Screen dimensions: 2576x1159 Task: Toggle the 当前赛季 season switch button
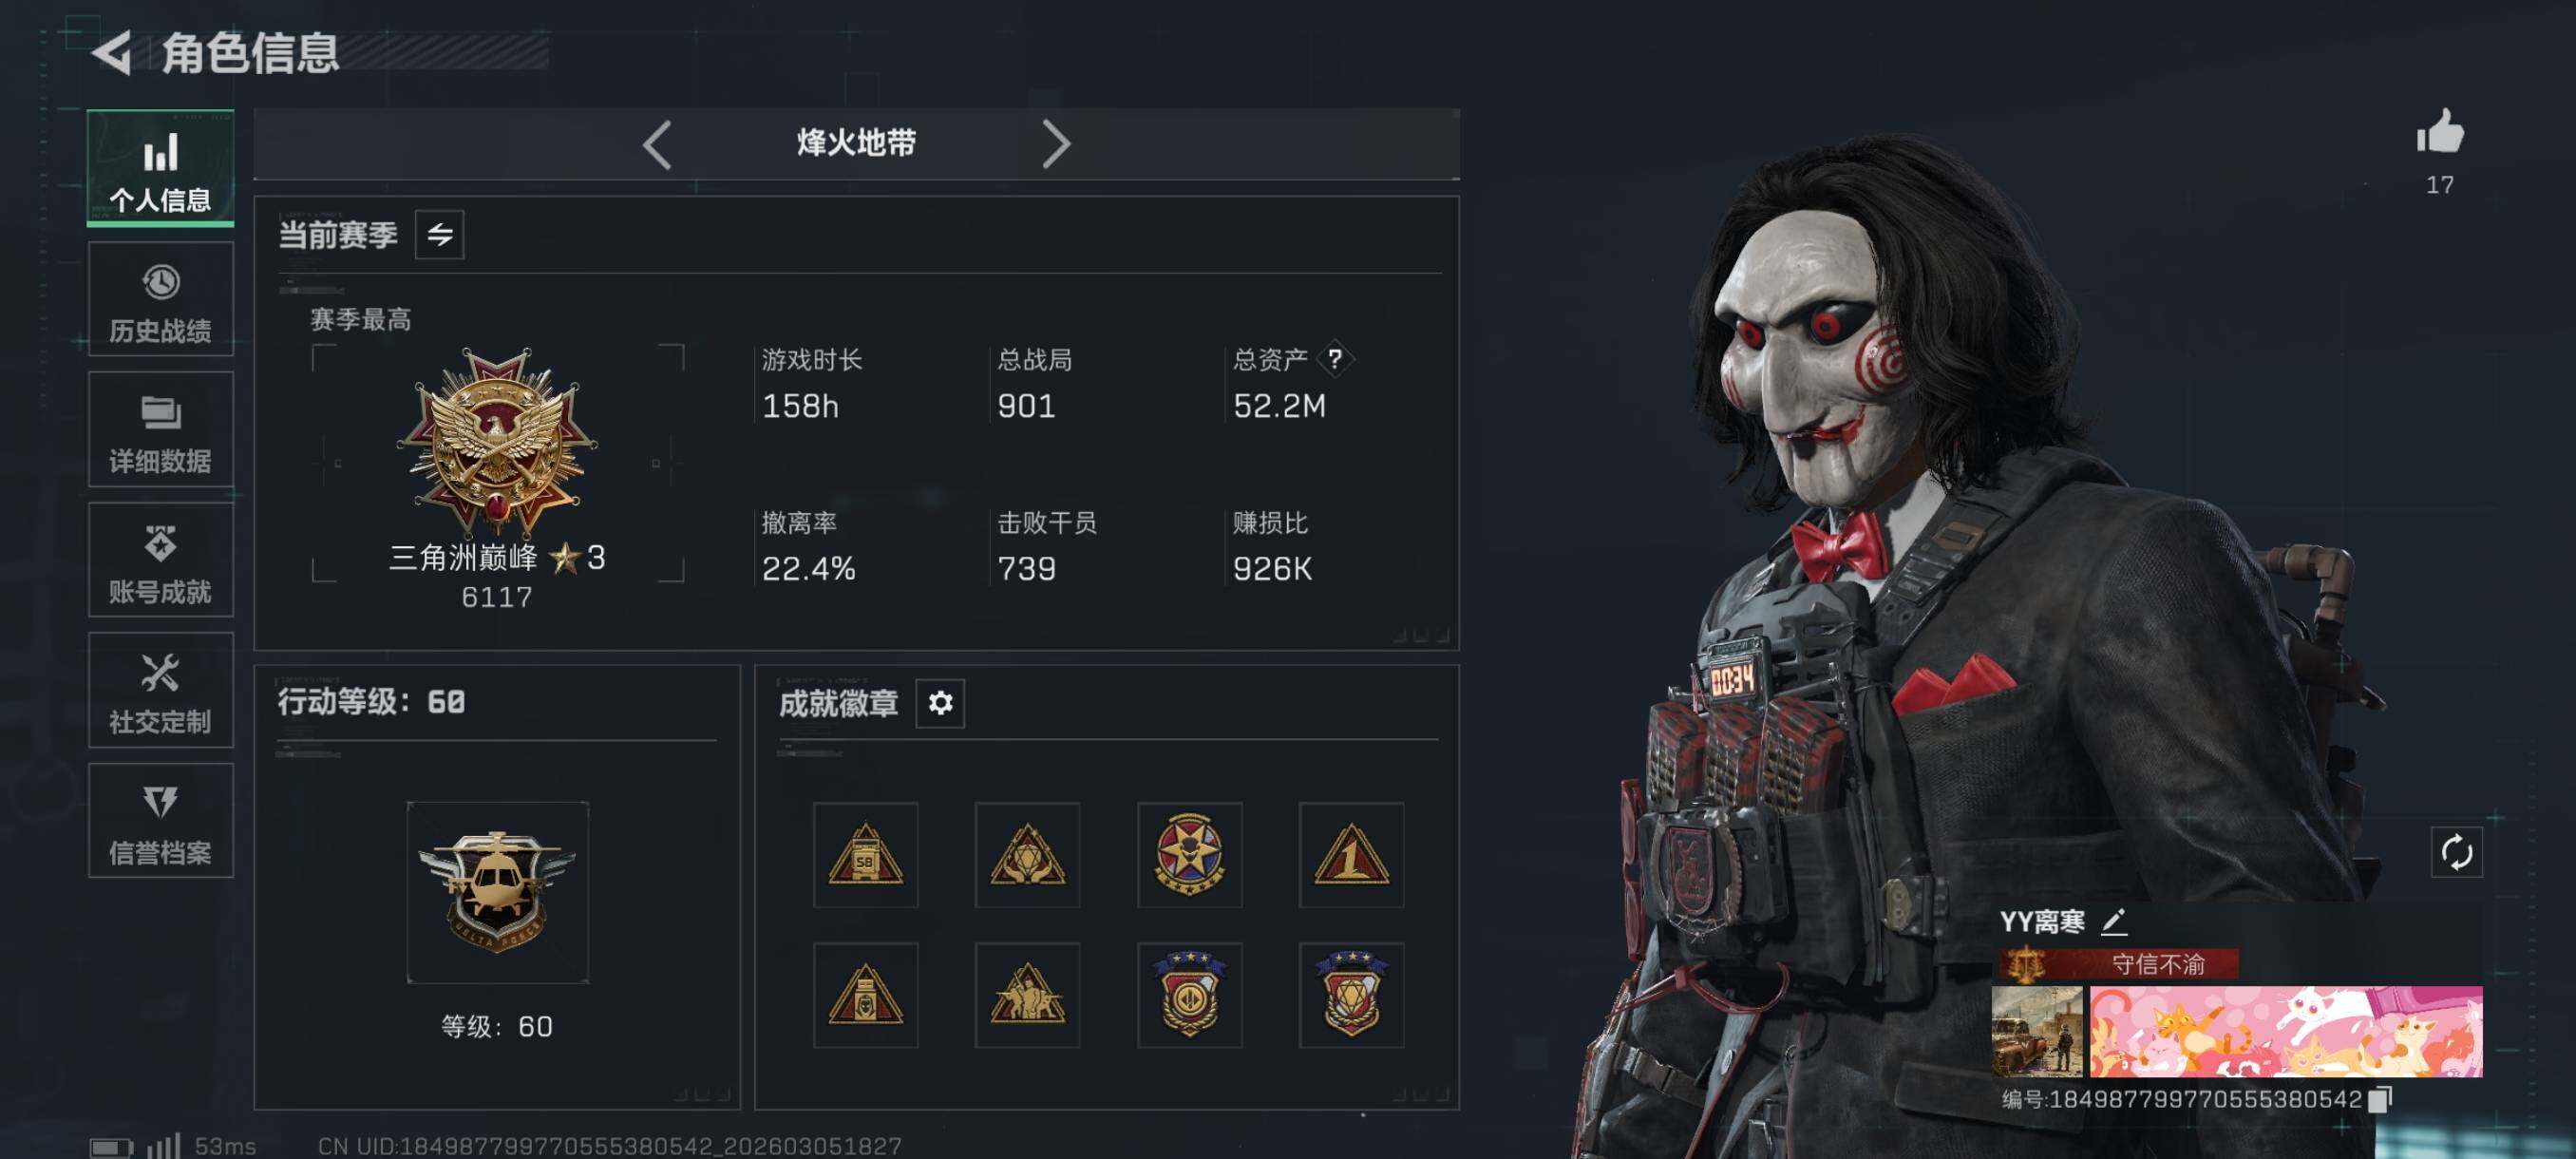[439, 235]
